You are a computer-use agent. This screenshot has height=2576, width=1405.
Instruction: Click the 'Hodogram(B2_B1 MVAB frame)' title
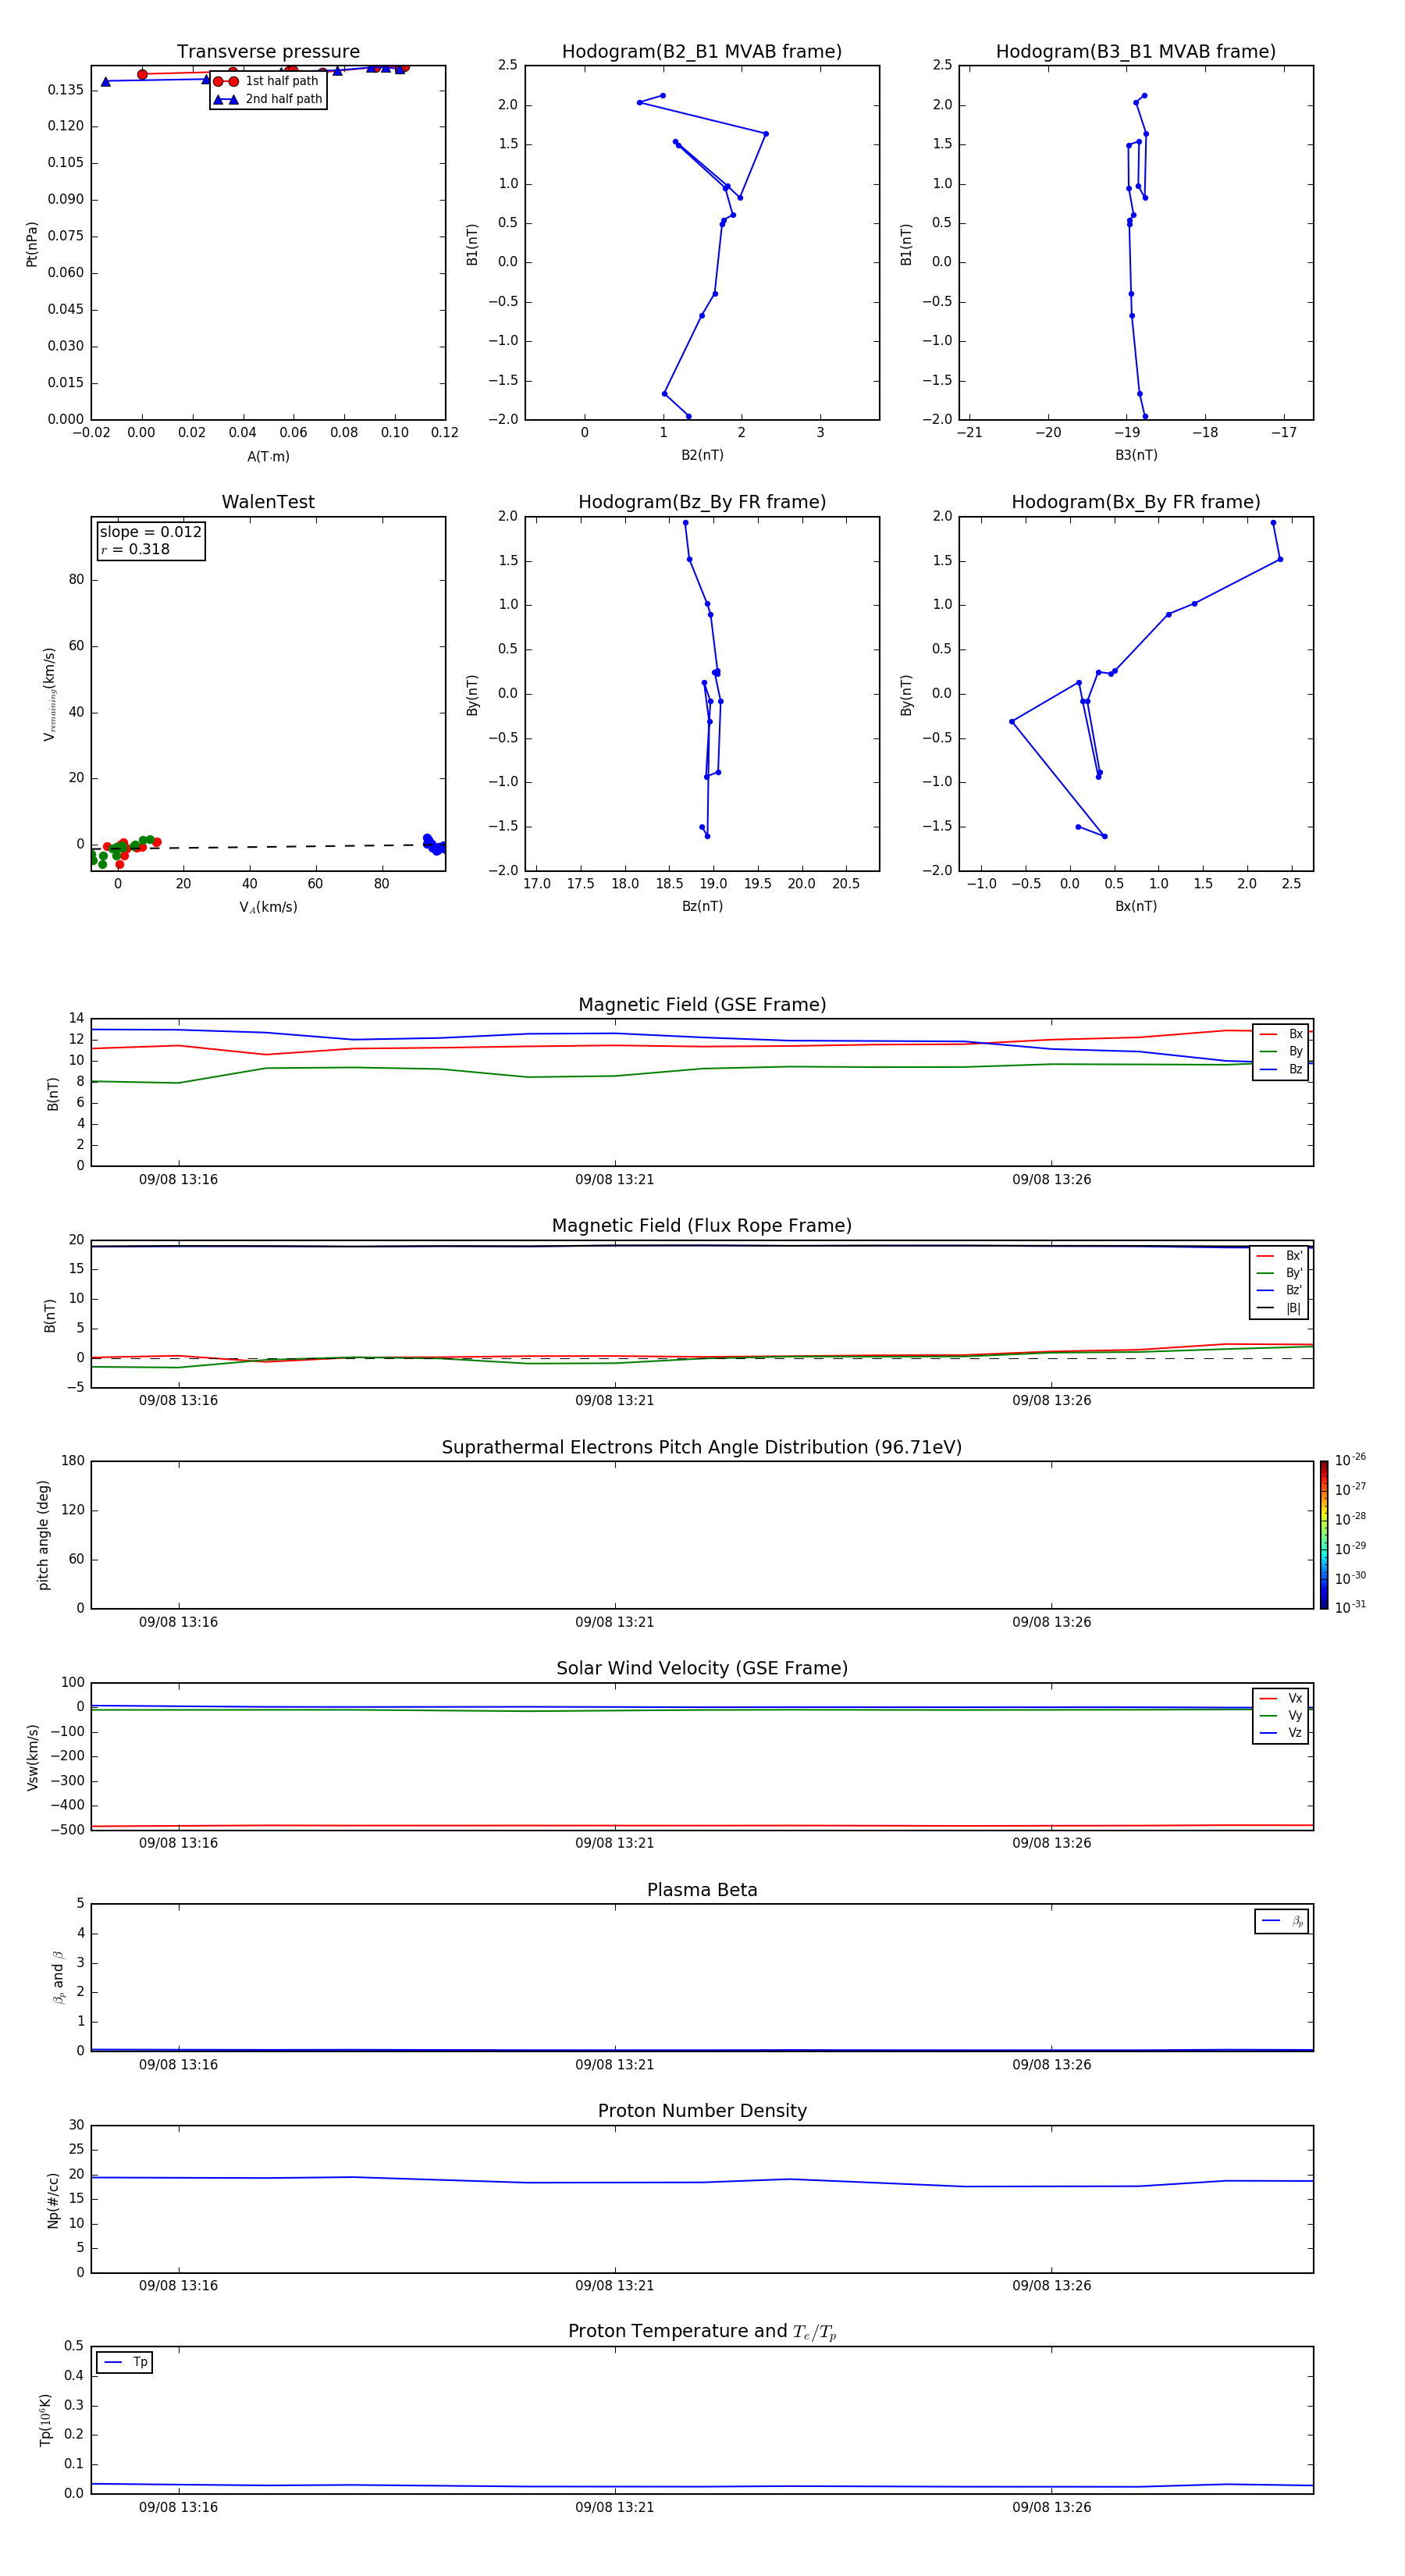pos(702,52)
